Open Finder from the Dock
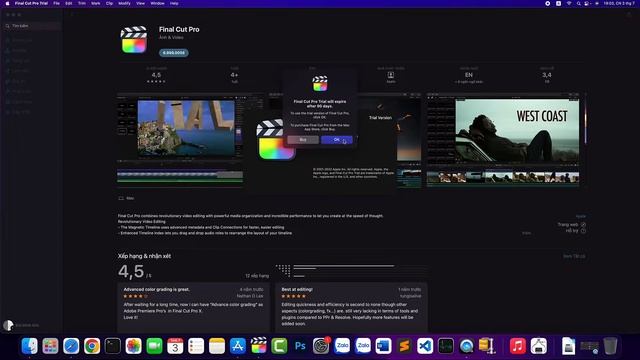This screenshot has height=360, width=640. pyautogui.click(x=29, y=346)
